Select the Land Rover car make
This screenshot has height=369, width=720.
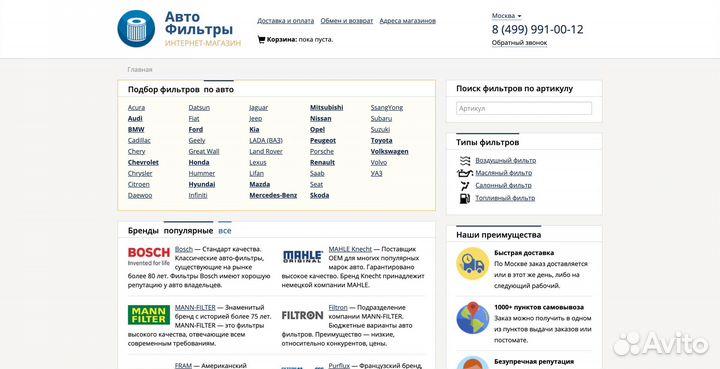point(266,151)
